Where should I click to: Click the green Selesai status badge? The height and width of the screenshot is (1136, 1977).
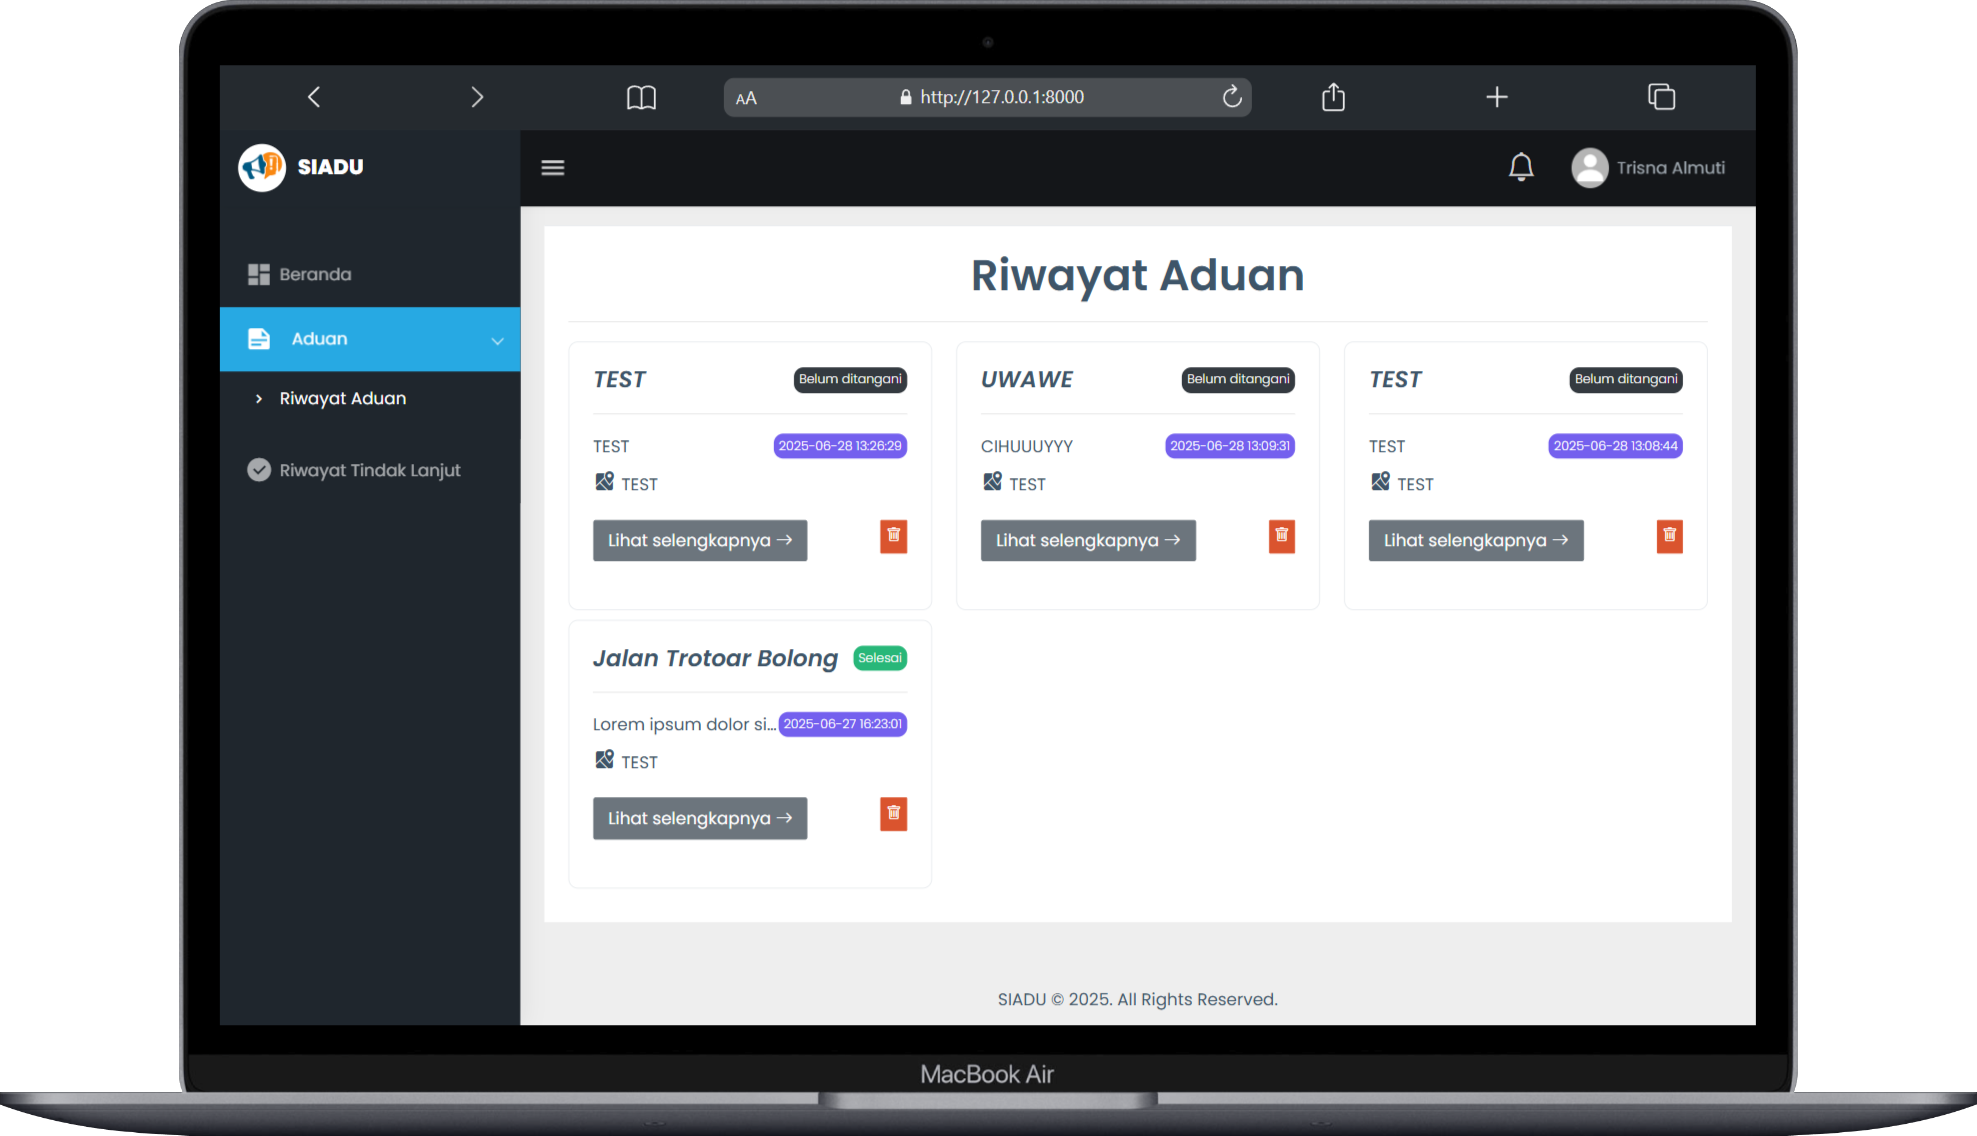click(879, 658)
